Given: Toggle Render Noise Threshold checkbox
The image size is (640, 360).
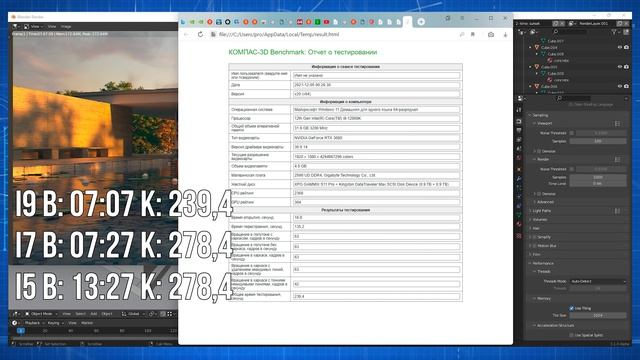Looking at the screenshot, I should tap(571, 169).
